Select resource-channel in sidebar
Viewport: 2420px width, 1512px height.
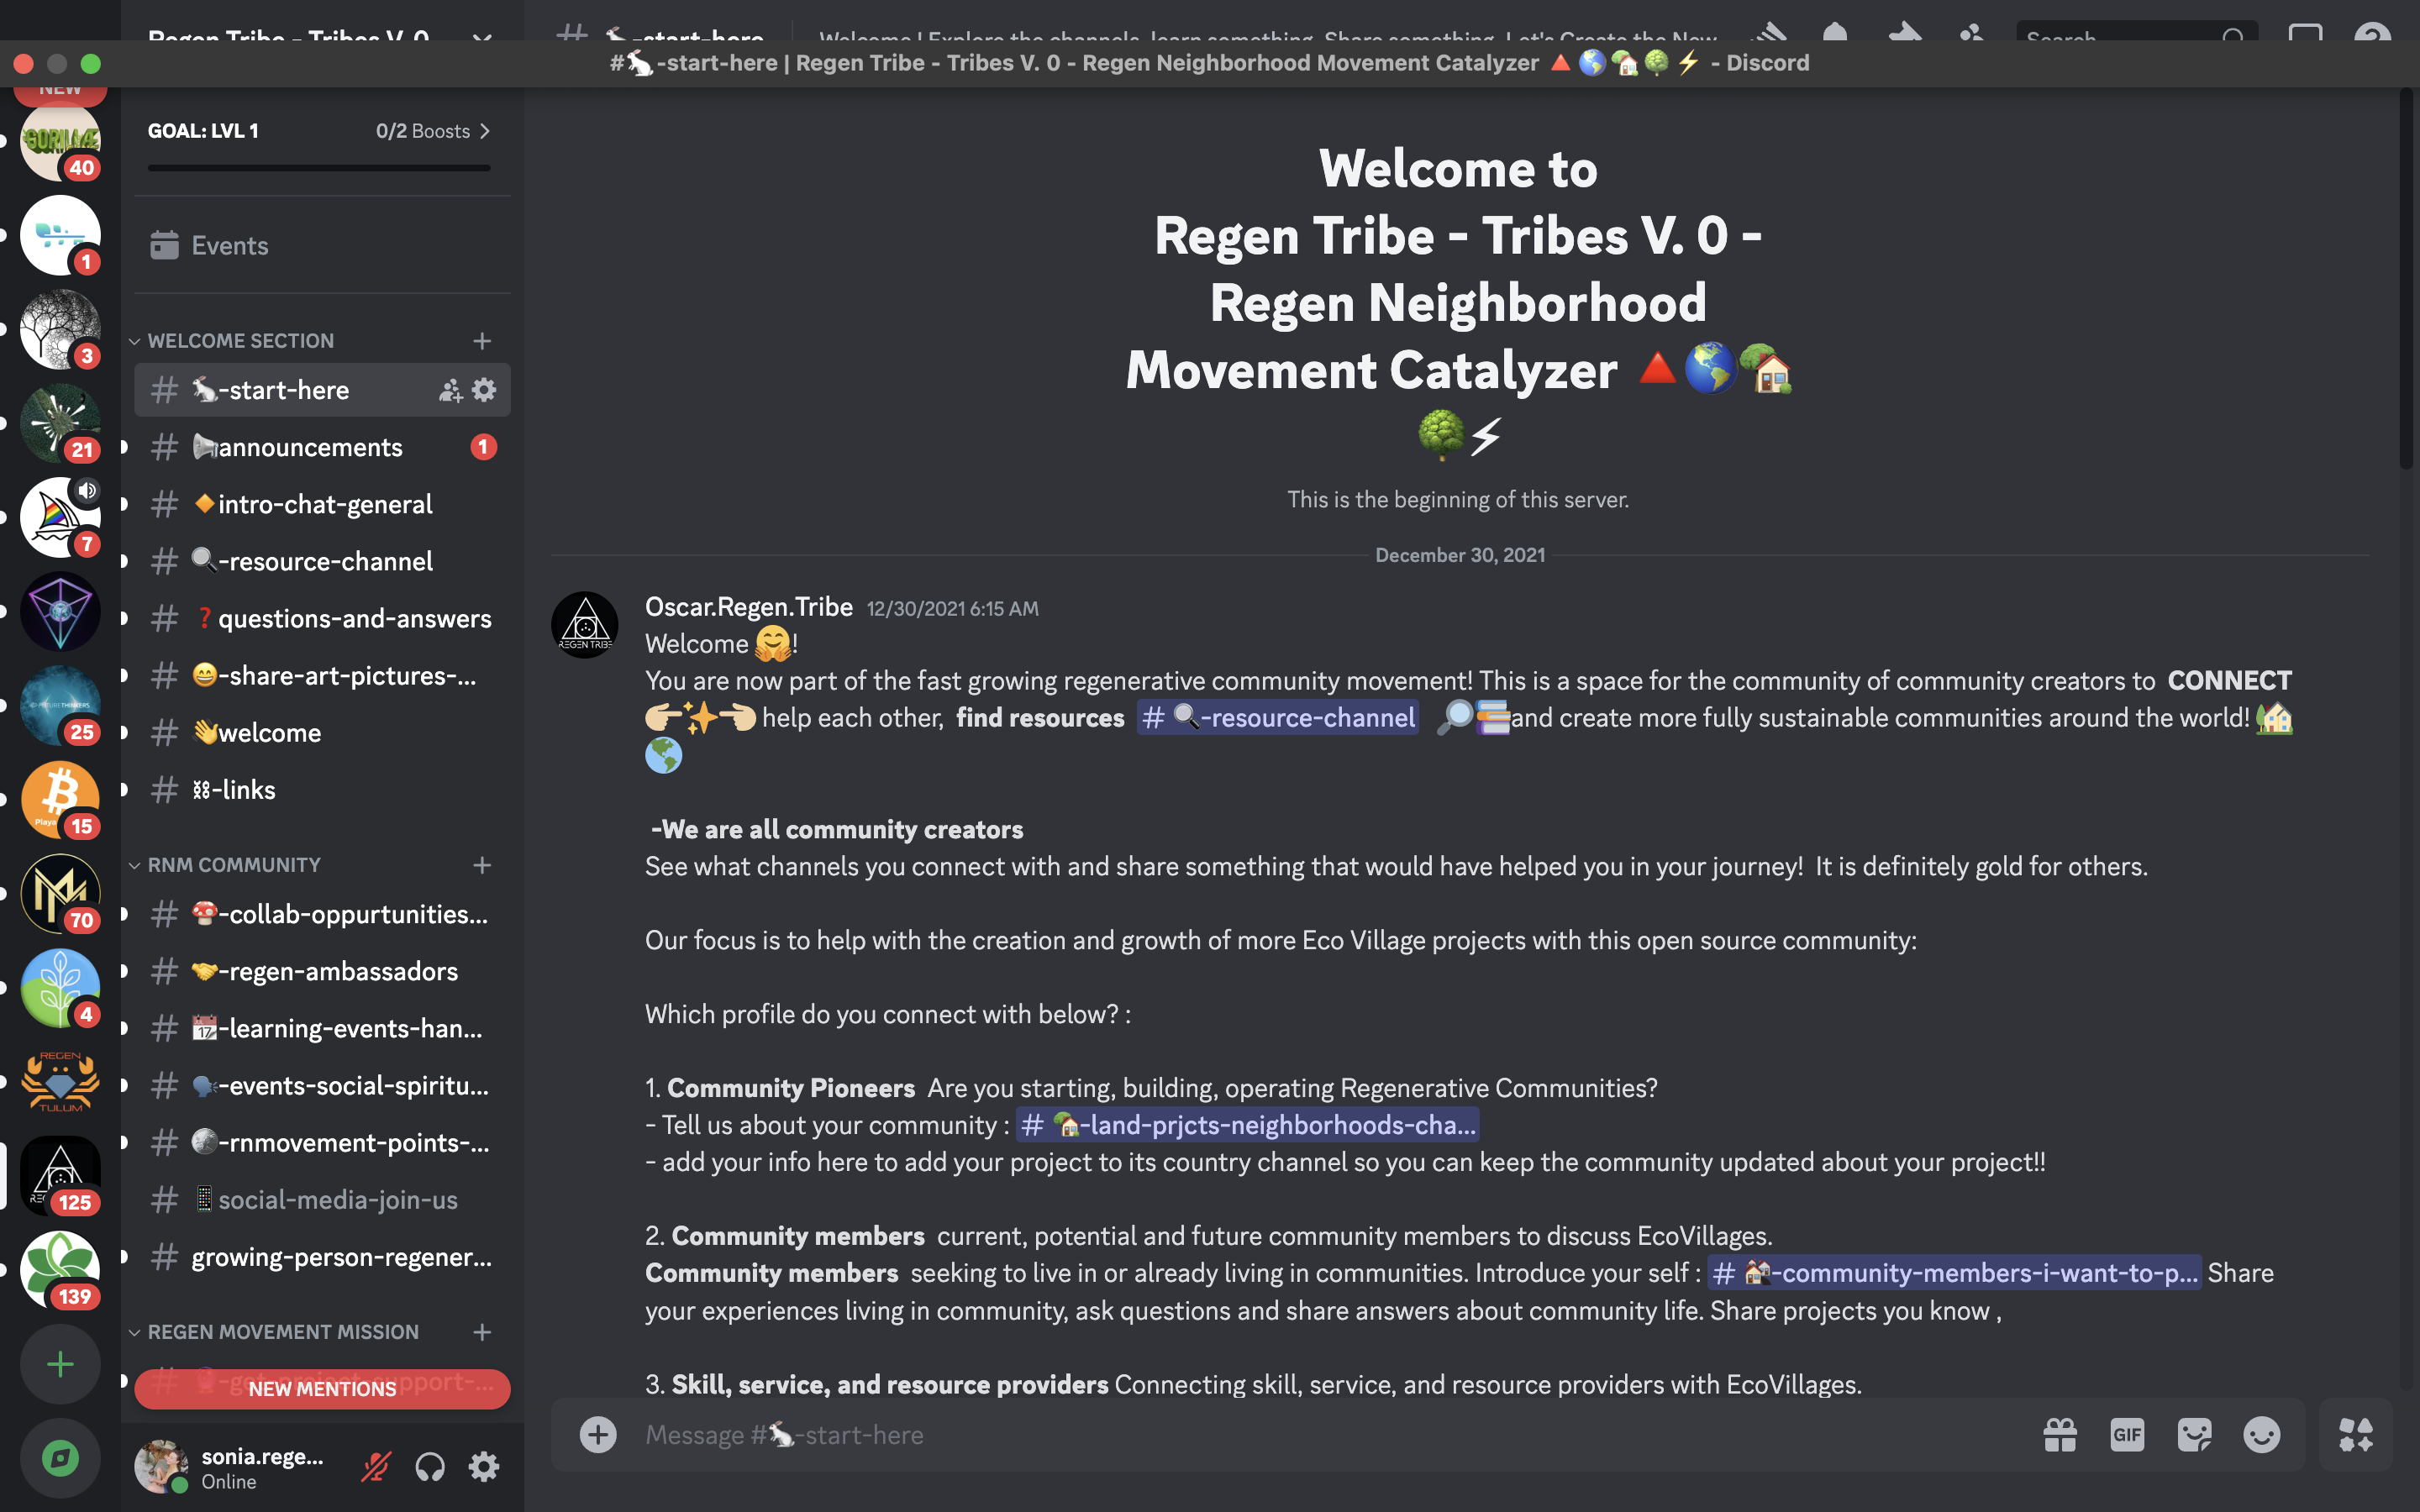click(x=322, y=561)
